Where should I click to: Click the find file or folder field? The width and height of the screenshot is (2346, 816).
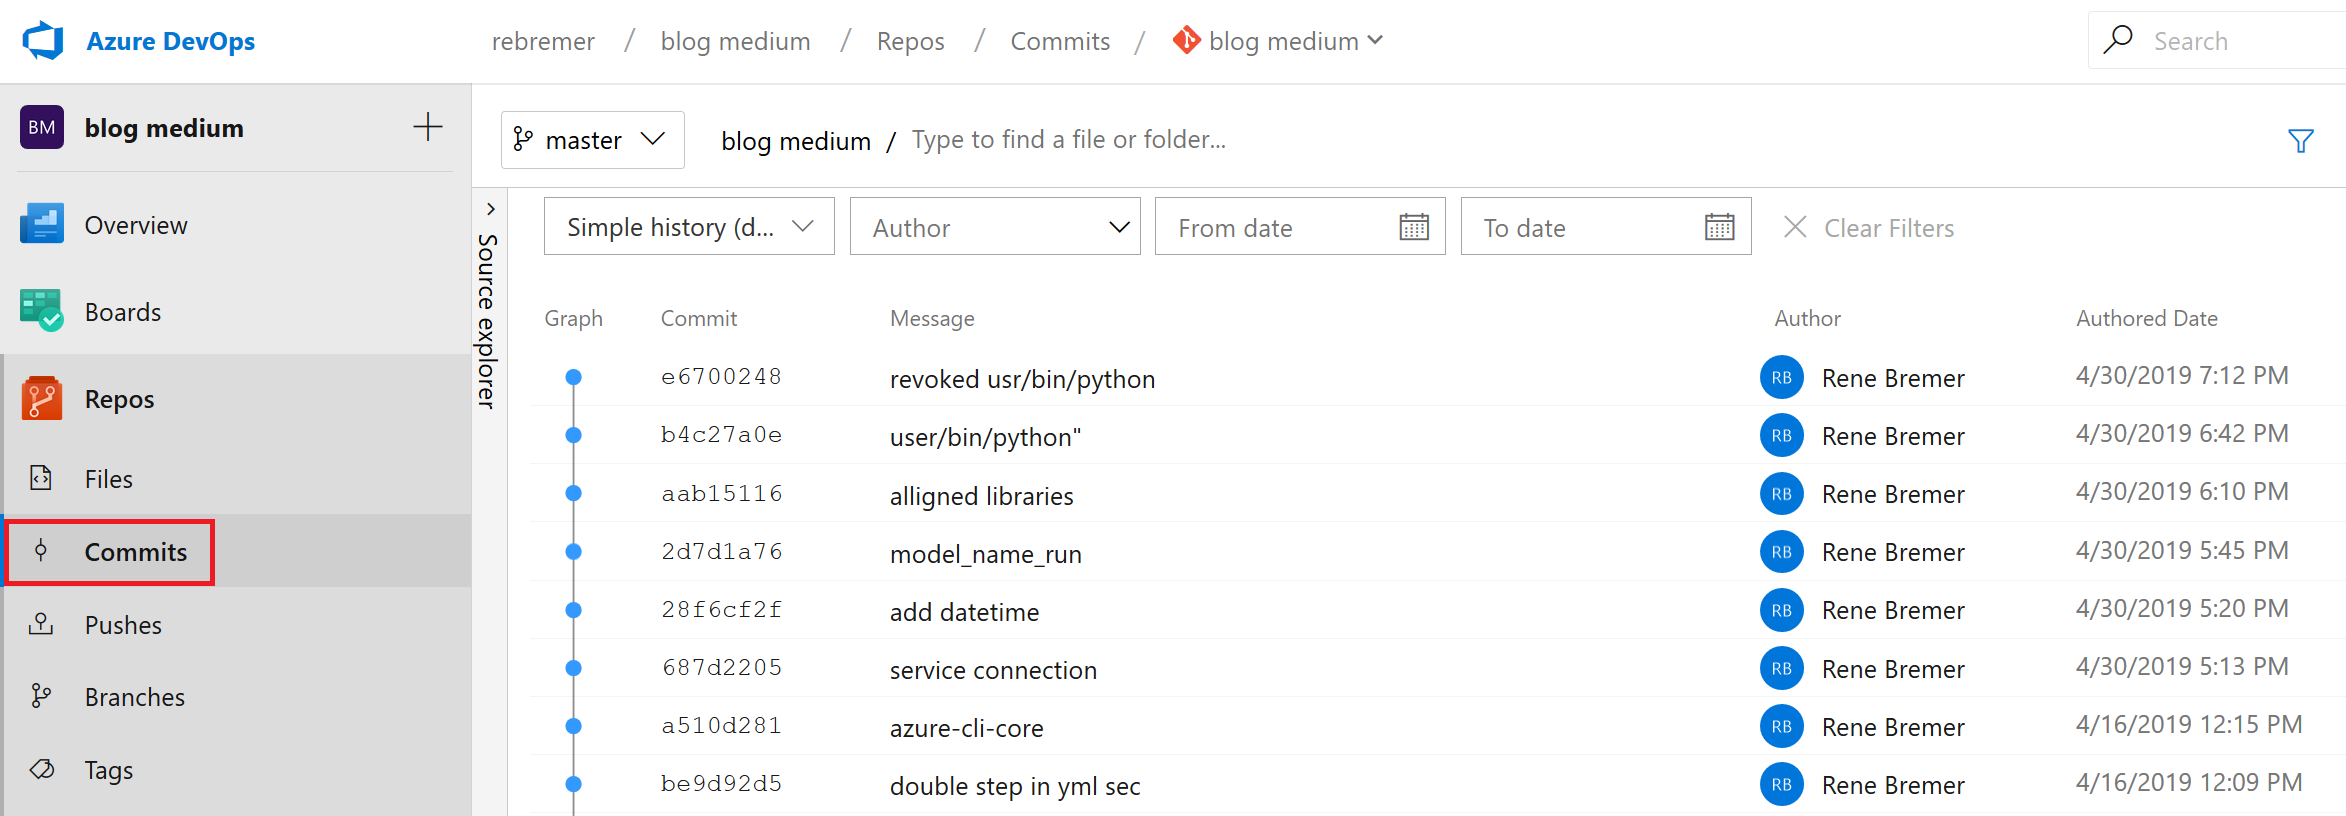[x=1068, y=140]
